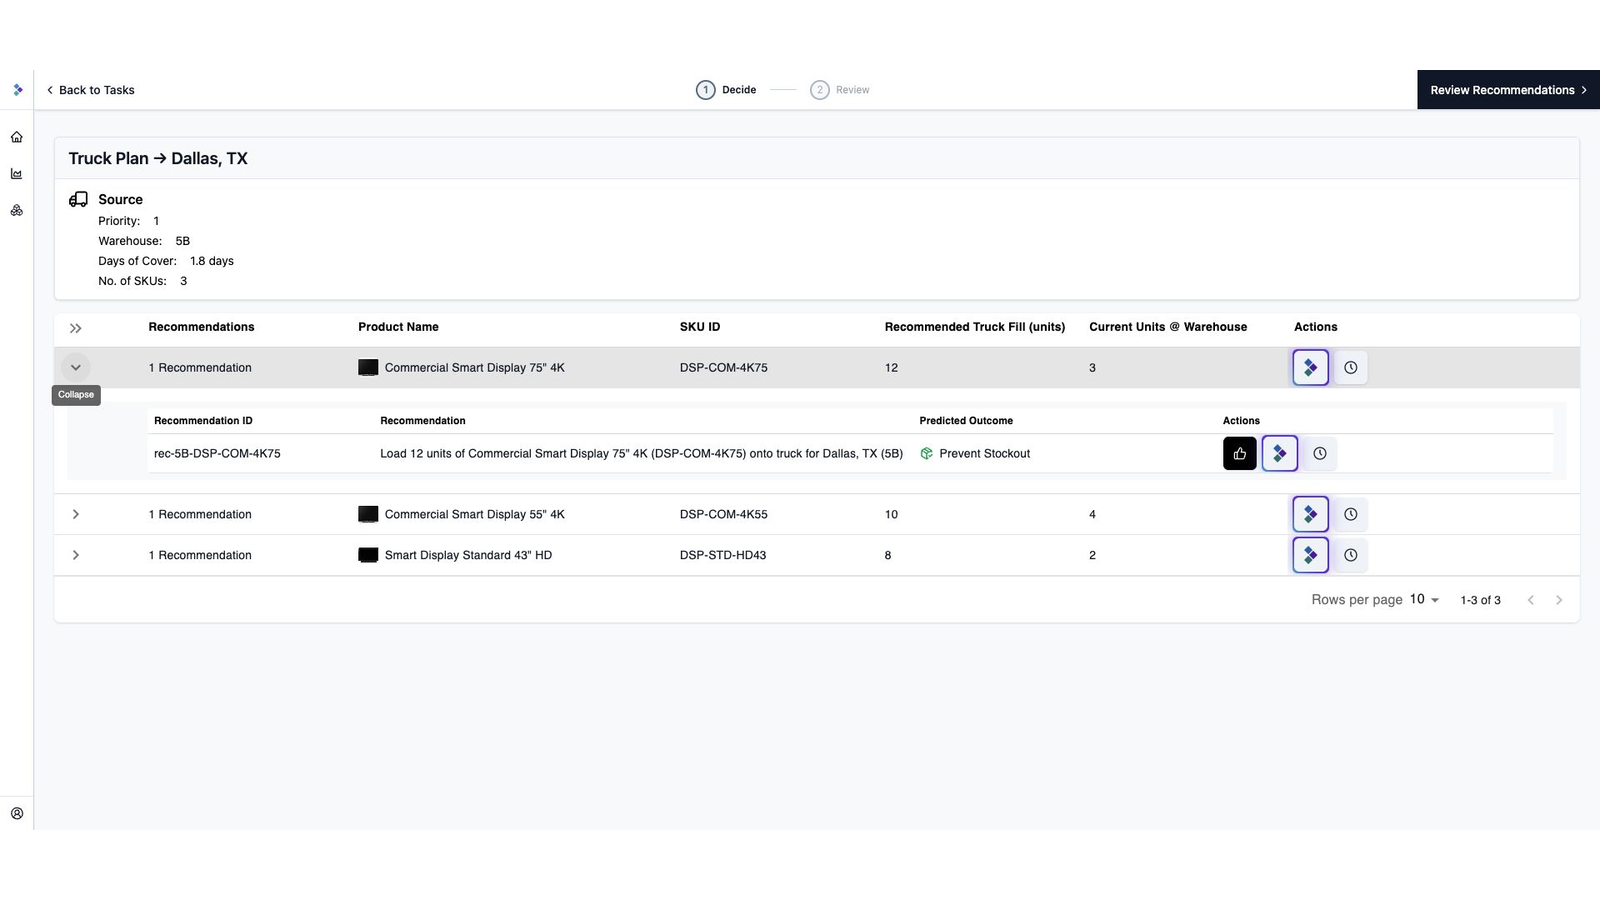Screen dimensions: 1600x900
Task: Click Recommended Truck Fill (units) header
Action: [x=975, y=327]
